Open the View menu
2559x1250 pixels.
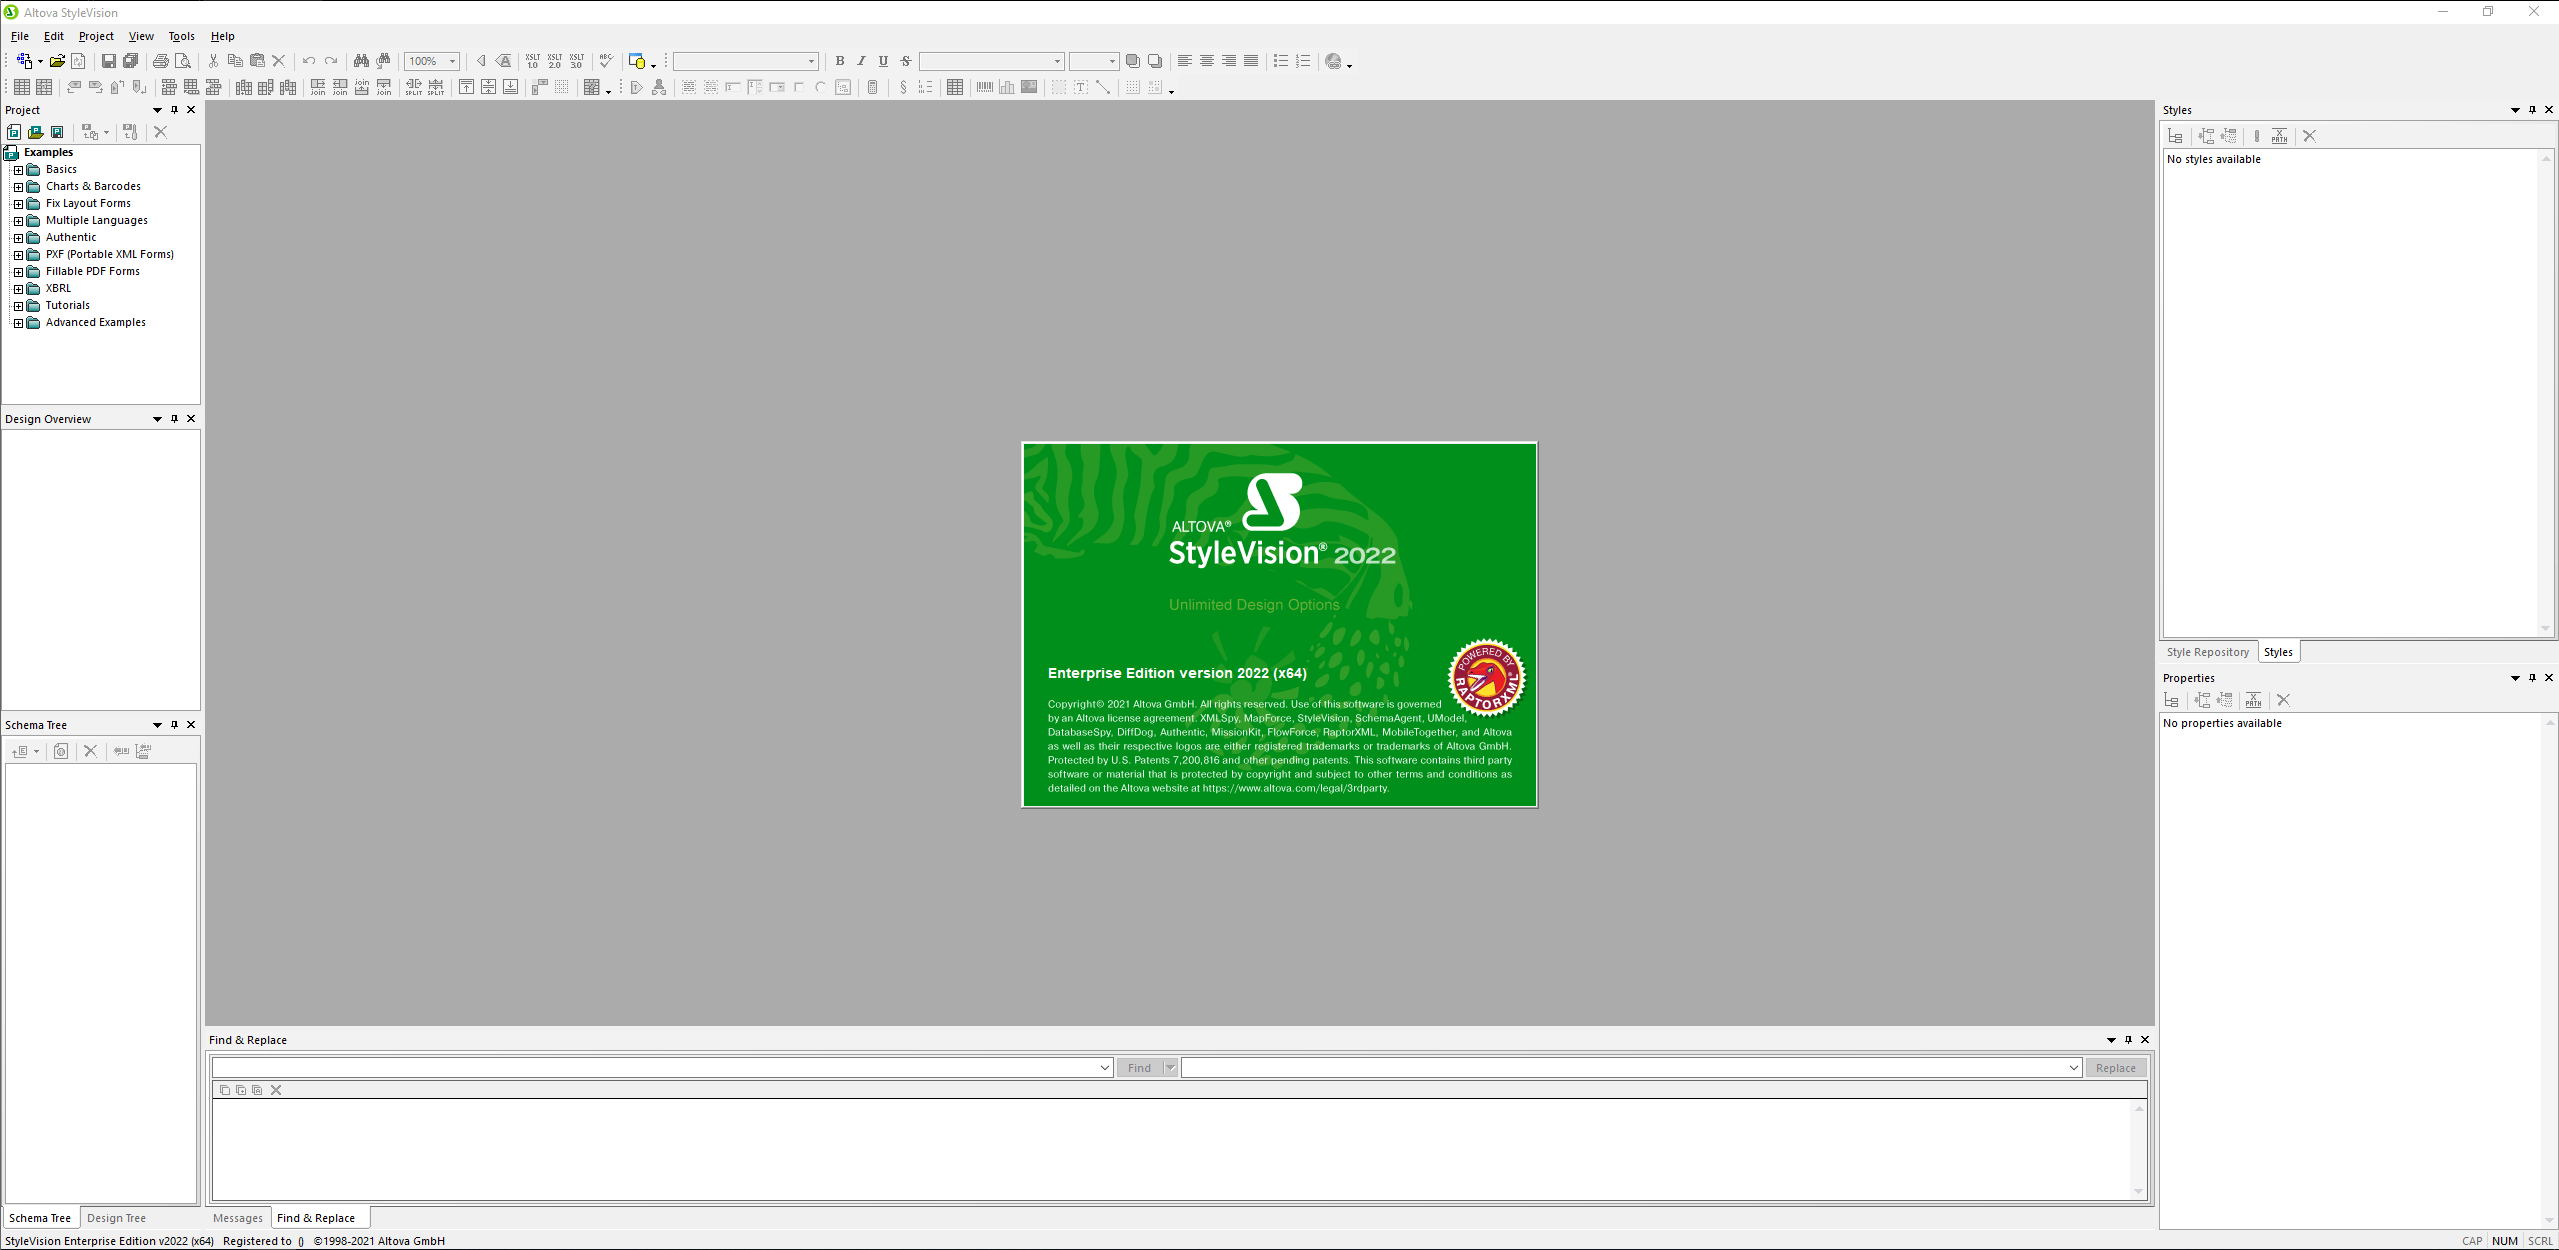[x=141, y=36]
